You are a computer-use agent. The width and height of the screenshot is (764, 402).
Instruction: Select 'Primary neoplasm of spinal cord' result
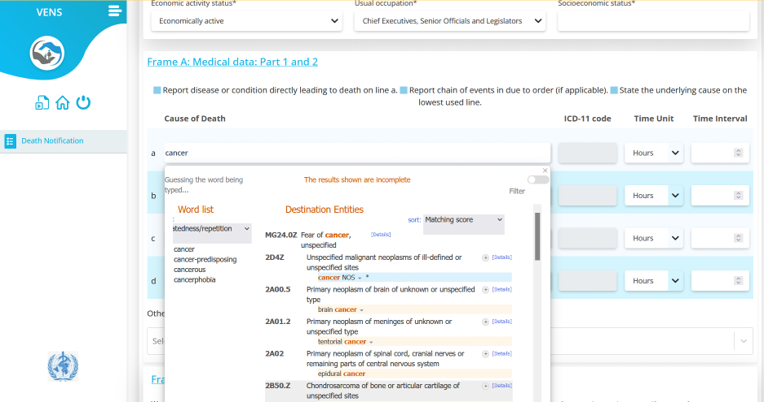coord(385,359)
